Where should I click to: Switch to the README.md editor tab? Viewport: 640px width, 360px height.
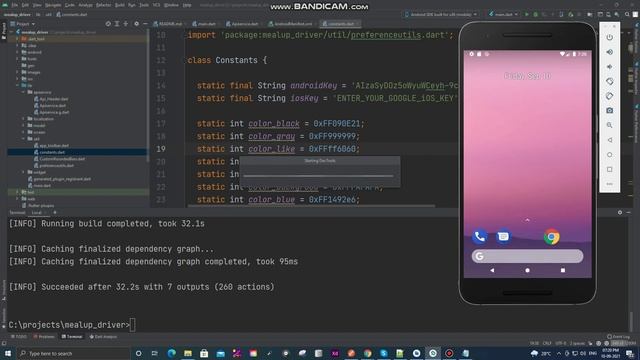click(x=168, y=24)
